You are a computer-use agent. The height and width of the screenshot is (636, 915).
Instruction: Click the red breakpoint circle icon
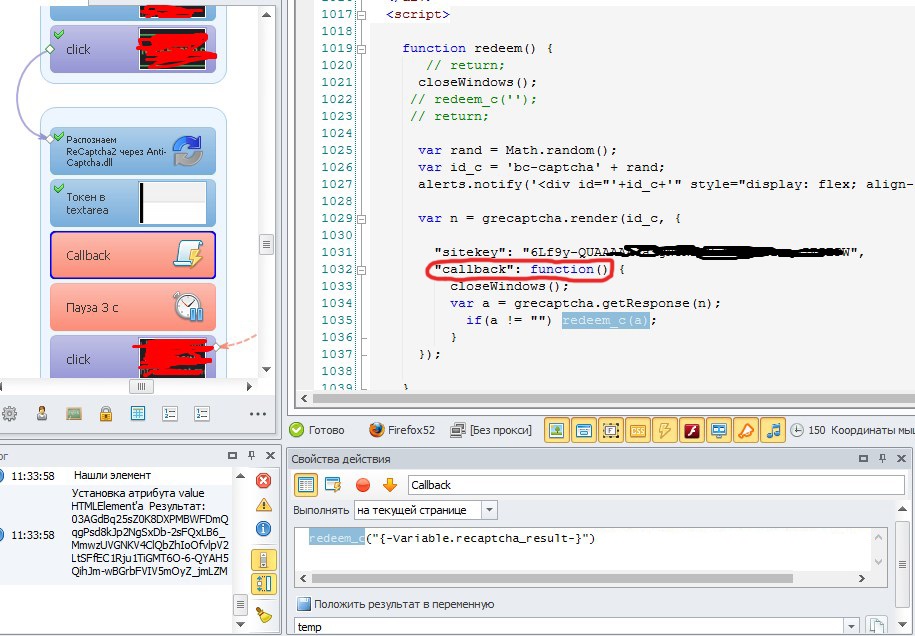[x=363, y=485]
